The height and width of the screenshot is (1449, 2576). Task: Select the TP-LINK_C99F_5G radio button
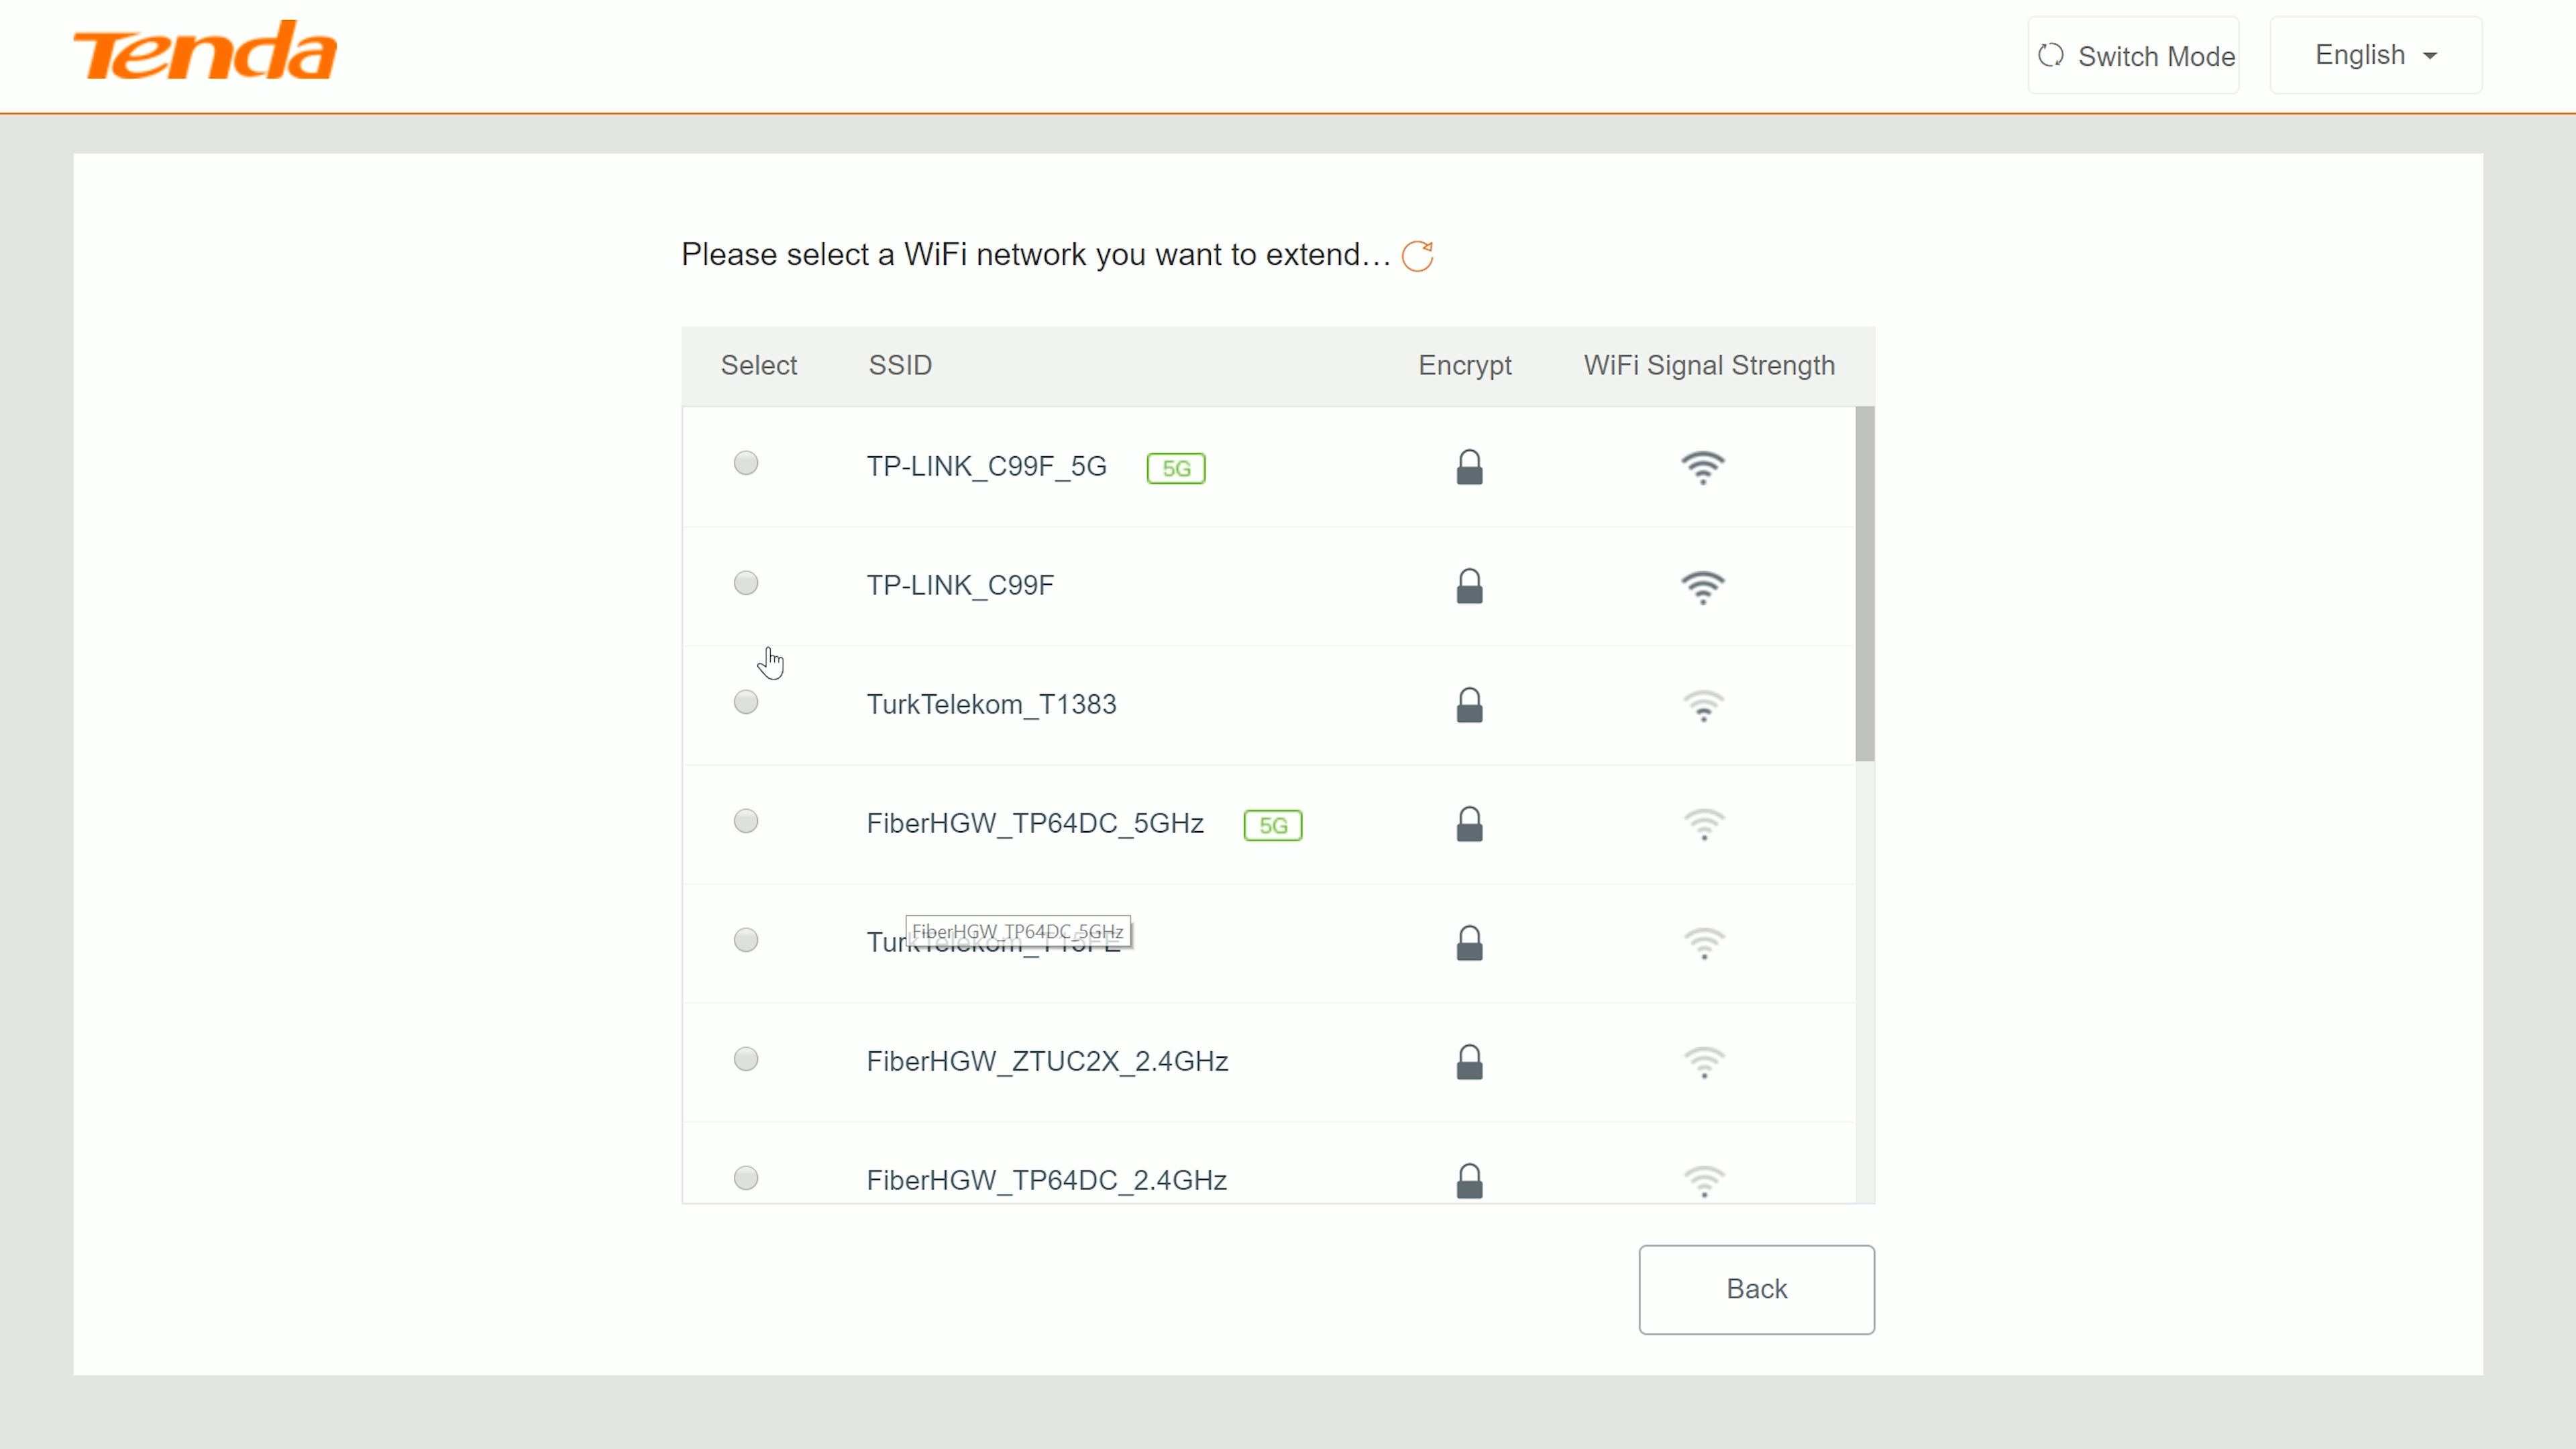(x=746, y=463)
